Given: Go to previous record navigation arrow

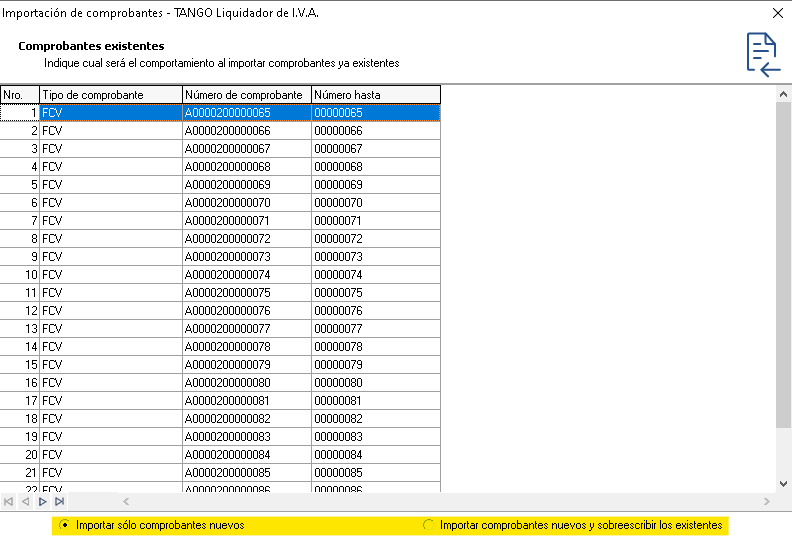Looking at the screenshot, I should coord(26,502).
